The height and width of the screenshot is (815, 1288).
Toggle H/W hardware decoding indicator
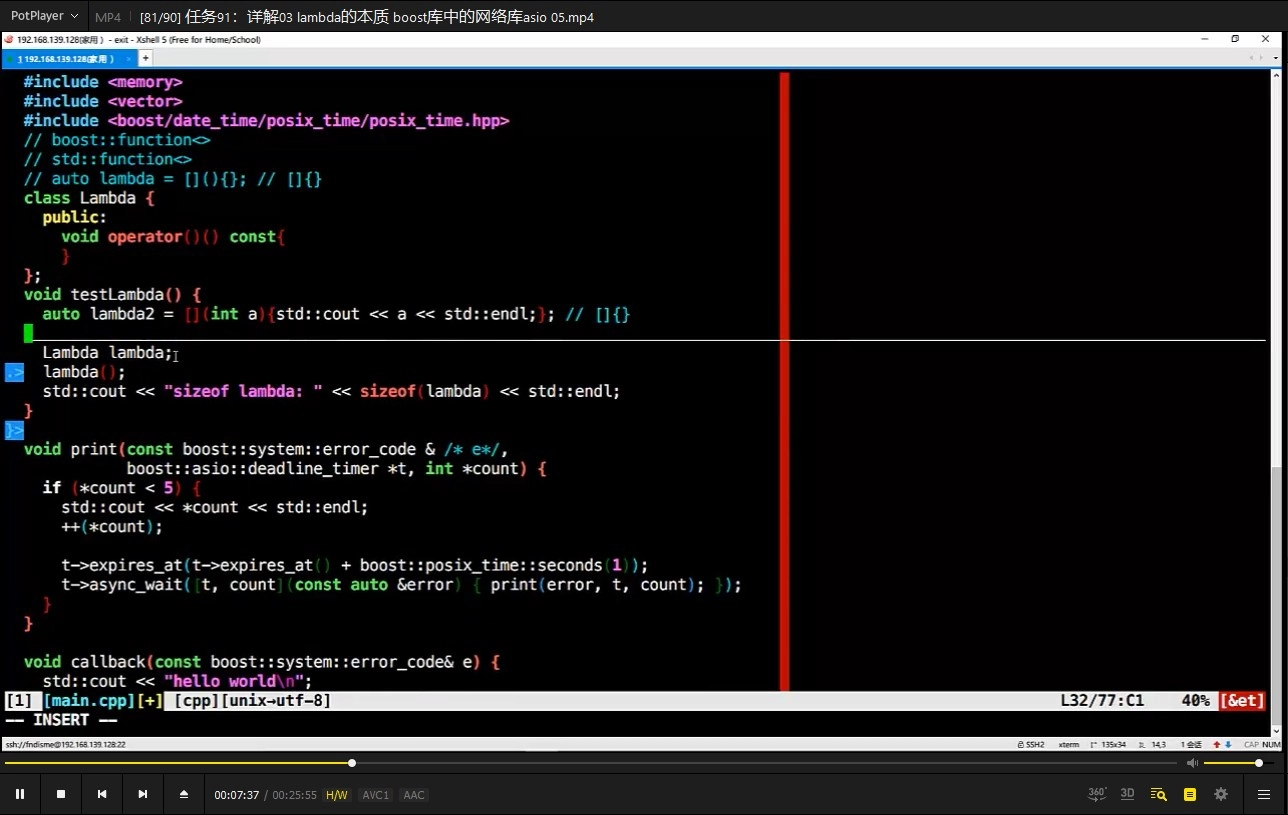(336, 794)
